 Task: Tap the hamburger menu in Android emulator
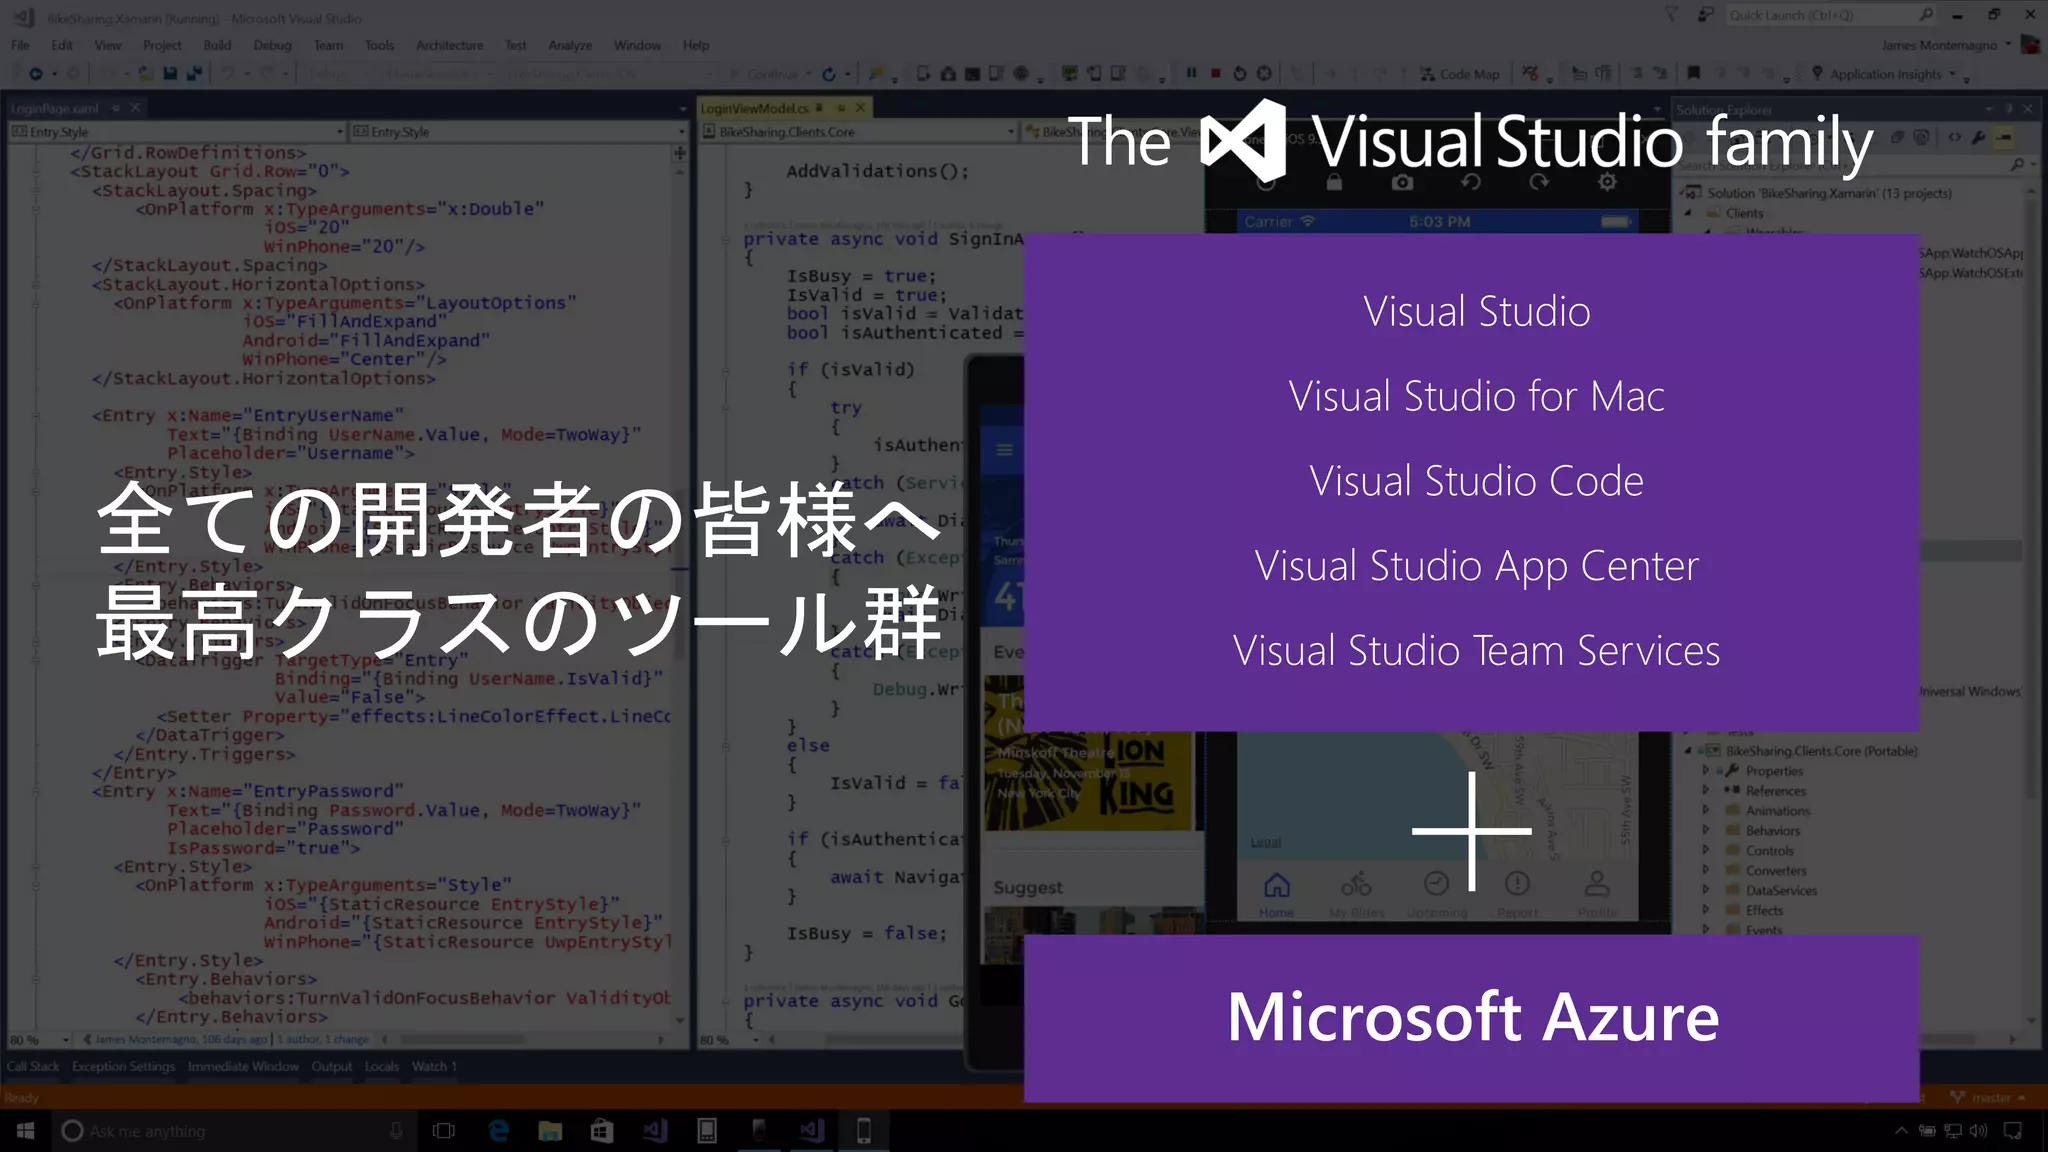[1004, 450]
